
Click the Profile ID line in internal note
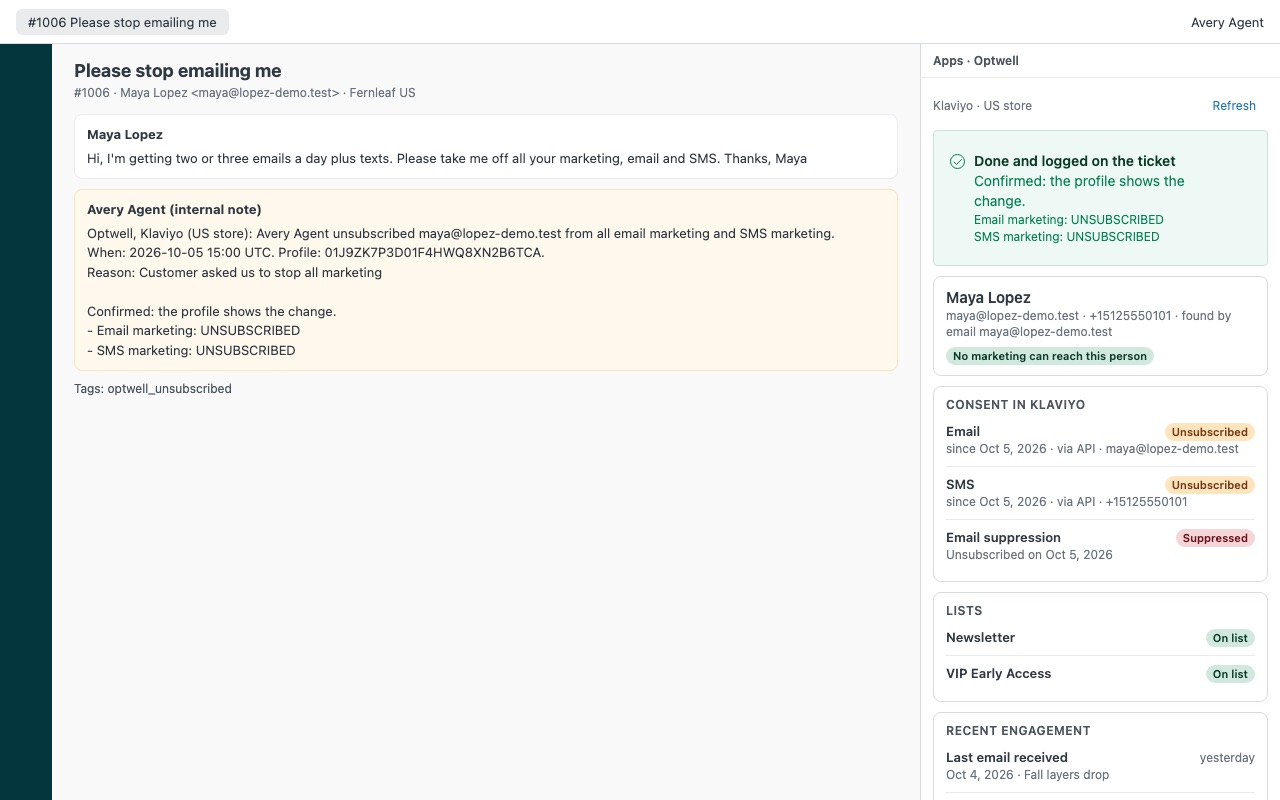[x=316, y=253]
